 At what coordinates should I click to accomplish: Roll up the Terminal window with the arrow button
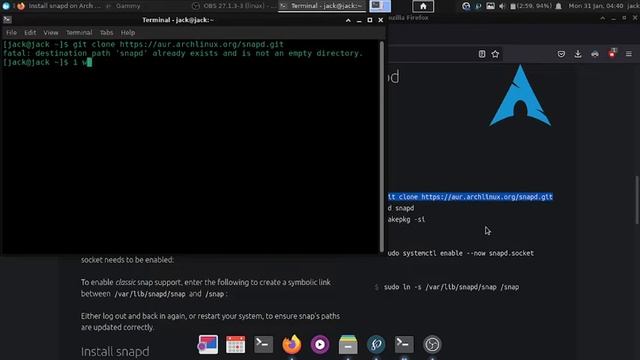pos(348,20)
